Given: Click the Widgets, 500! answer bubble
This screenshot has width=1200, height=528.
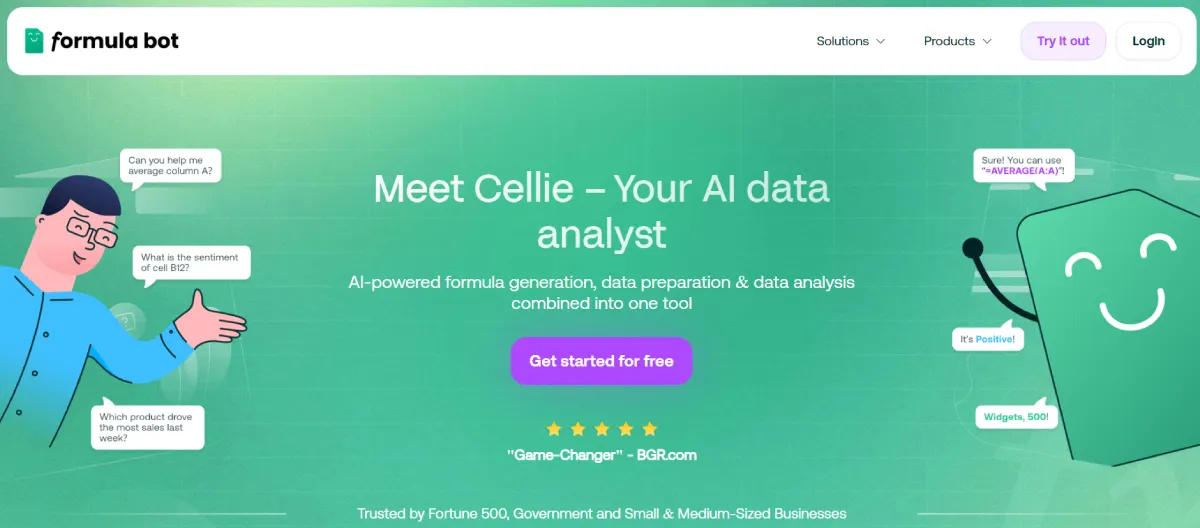Looking at the screenshot, I should (x=1015, y=415).
